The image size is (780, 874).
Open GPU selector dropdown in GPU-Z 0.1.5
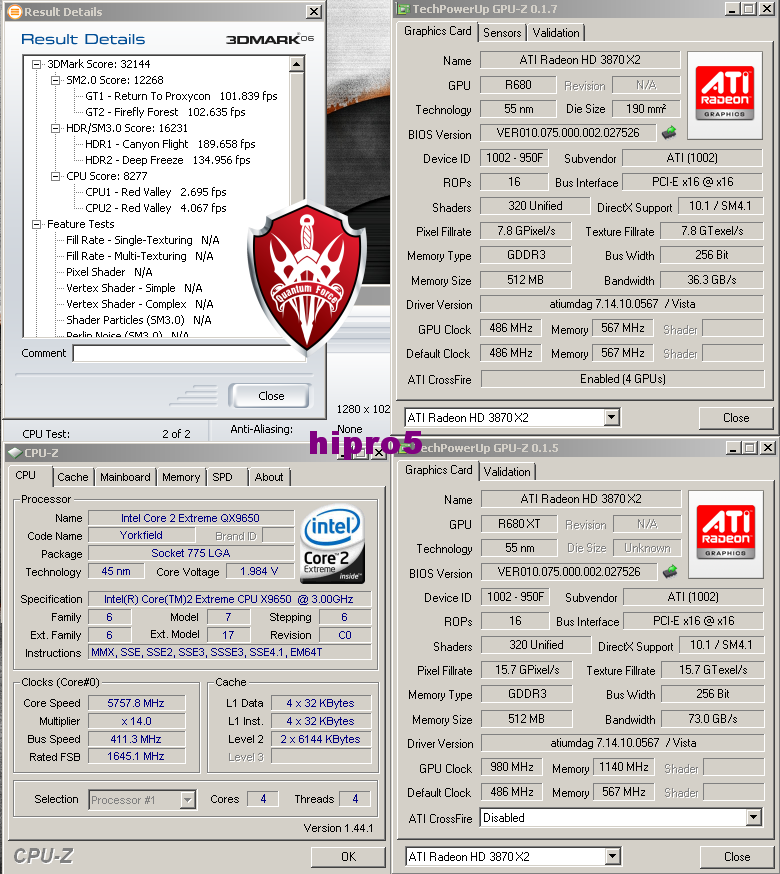click(613, 856)
